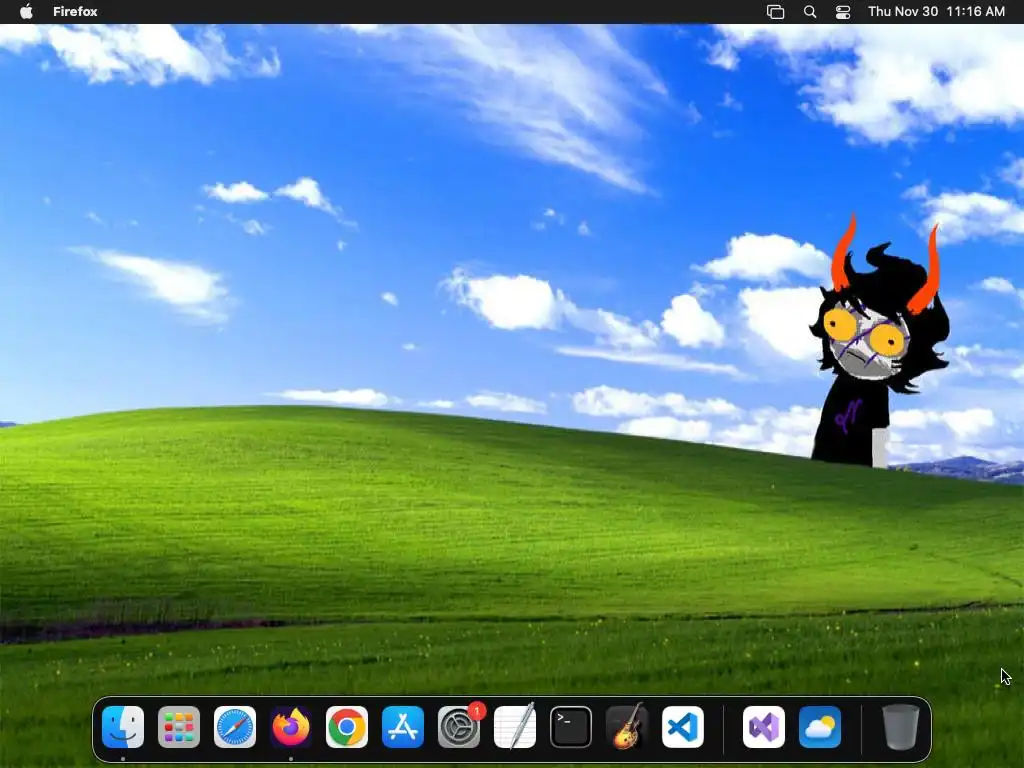Image resolution: width=1024 pixels, height=768 pixels.
Task: Open TextEdit from the dock
Action: [515, 727]
